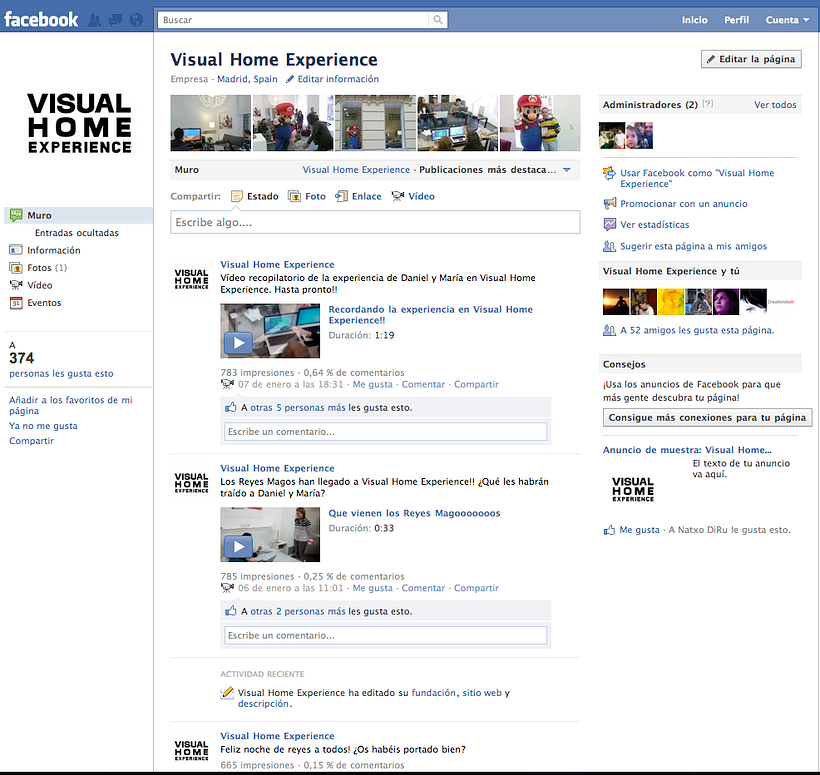
Task: Click Añadir a los favoritos de mi página
Action: coord(71,405)
